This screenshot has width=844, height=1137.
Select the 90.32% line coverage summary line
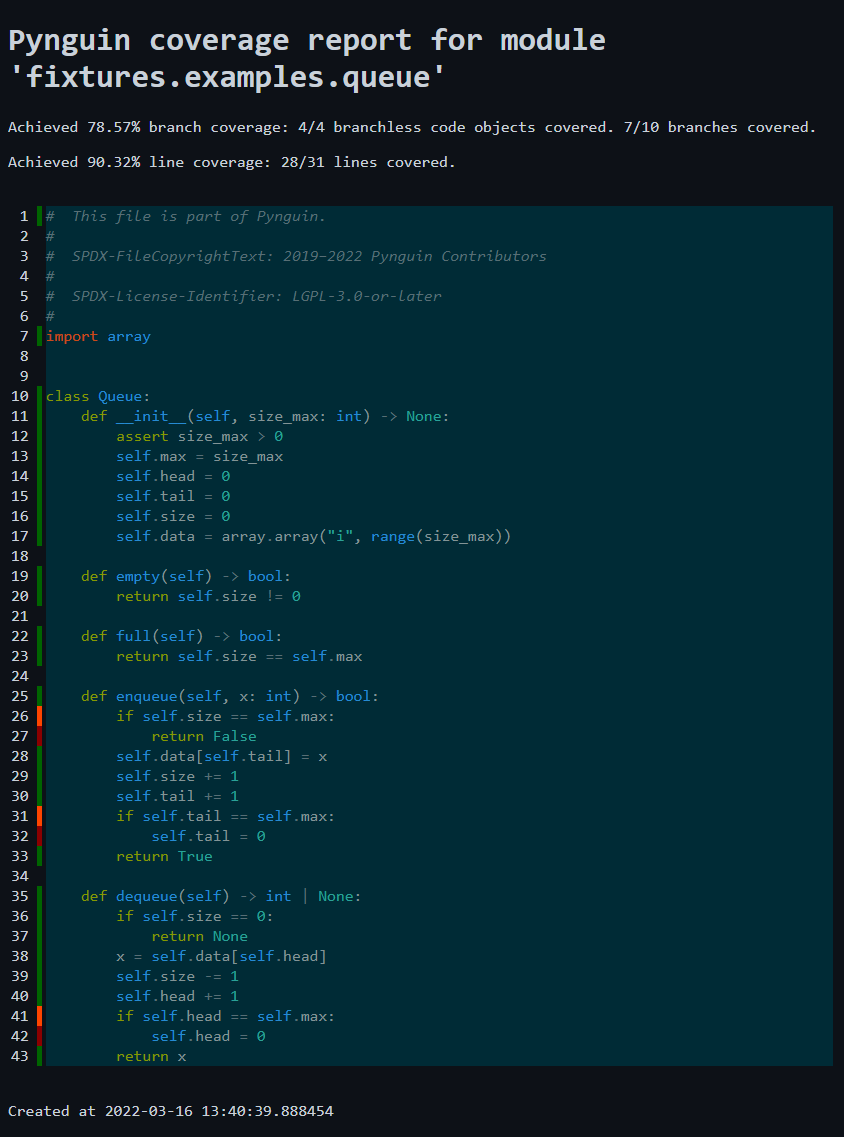231,162
